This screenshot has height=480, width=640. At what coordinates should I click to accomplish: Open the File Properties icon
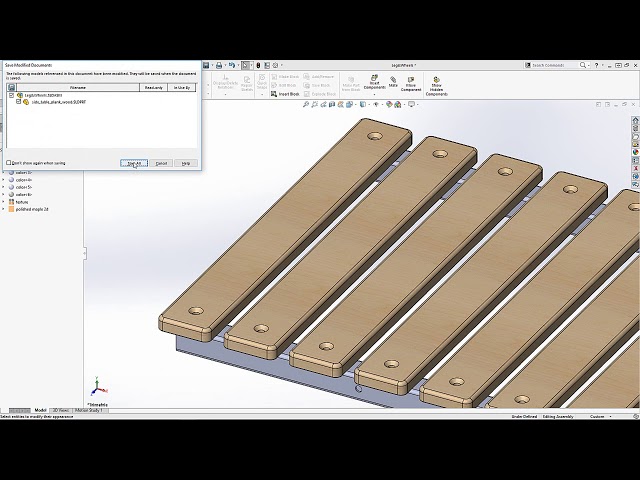pos(267,65)
